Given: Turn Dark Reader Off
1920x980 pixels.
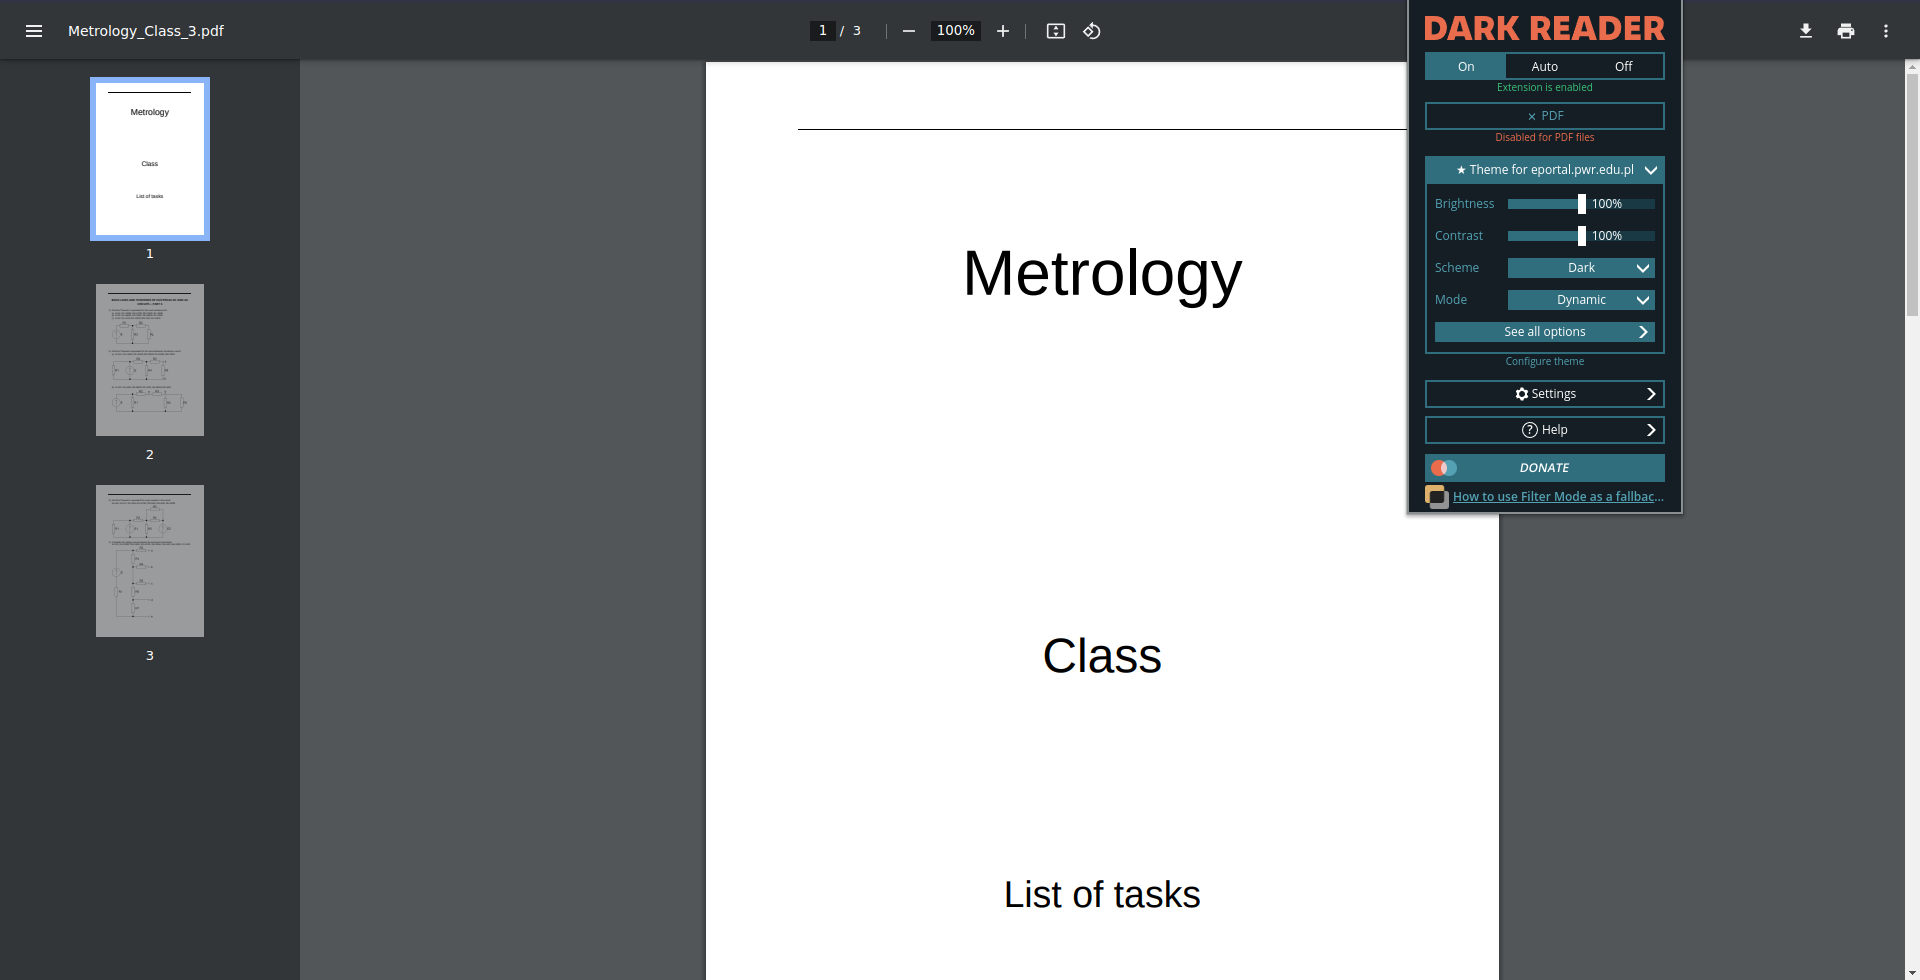Looking at the screenshot, I should click(x=1624, y=67).
